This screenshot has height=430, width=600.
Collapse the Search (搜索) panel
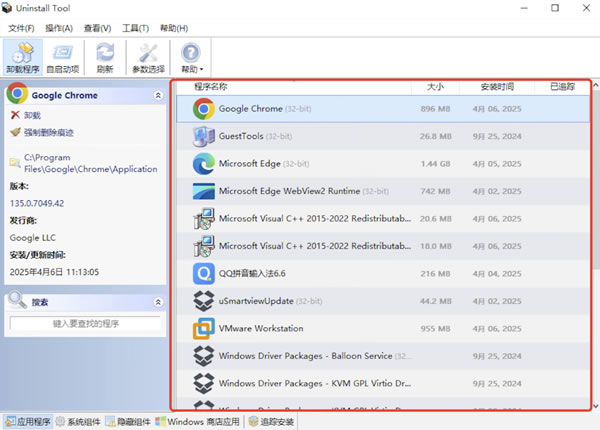(158, 302)
